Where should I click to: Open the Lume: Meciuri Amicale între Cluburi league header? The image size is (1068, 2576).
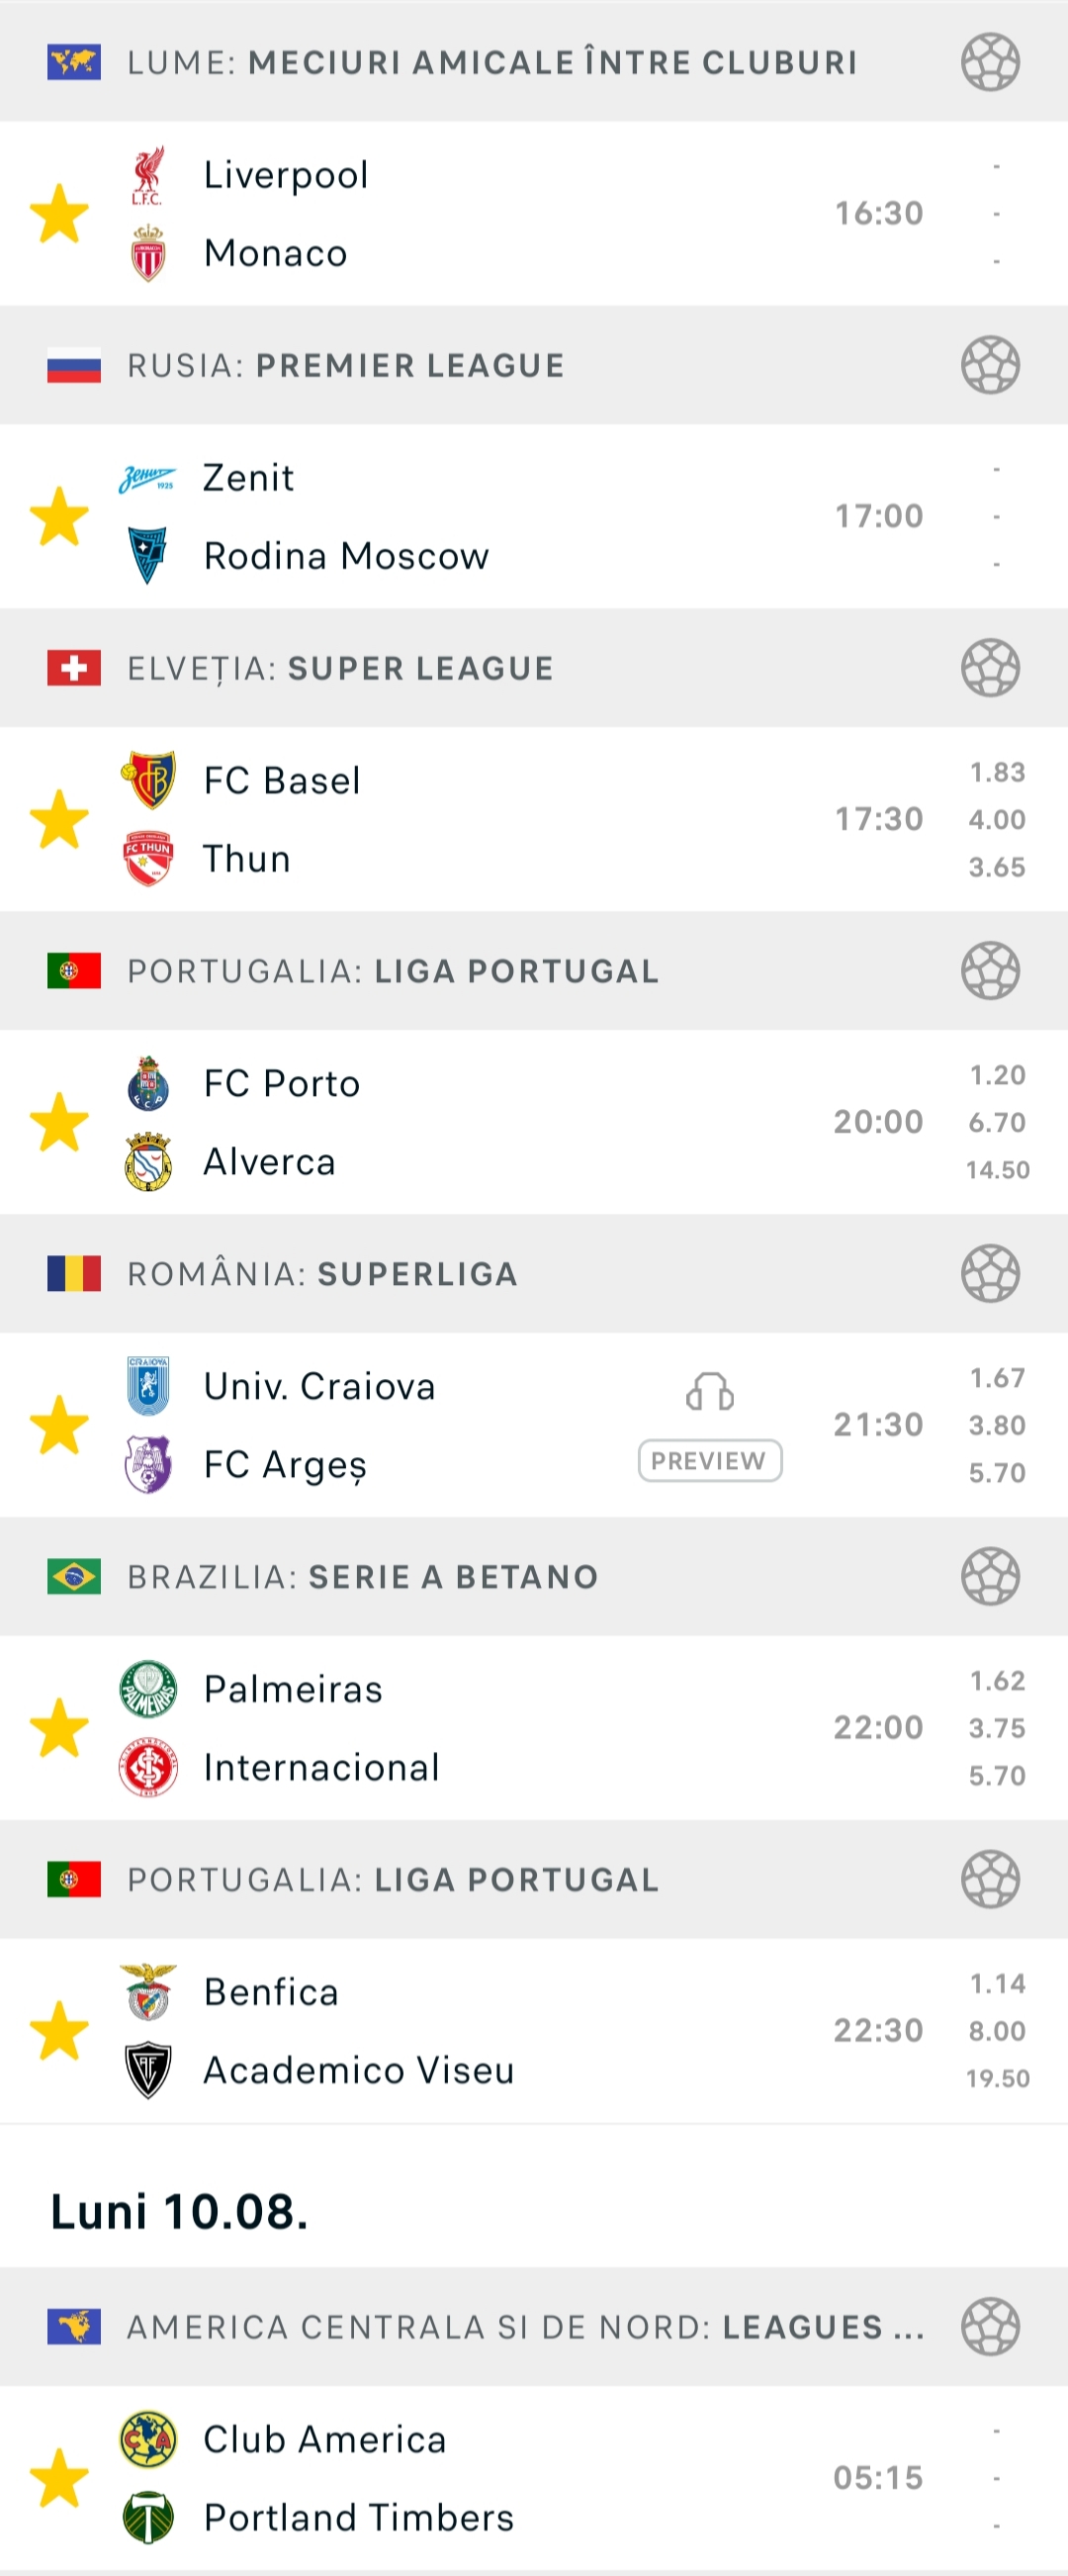pos(534,62)
